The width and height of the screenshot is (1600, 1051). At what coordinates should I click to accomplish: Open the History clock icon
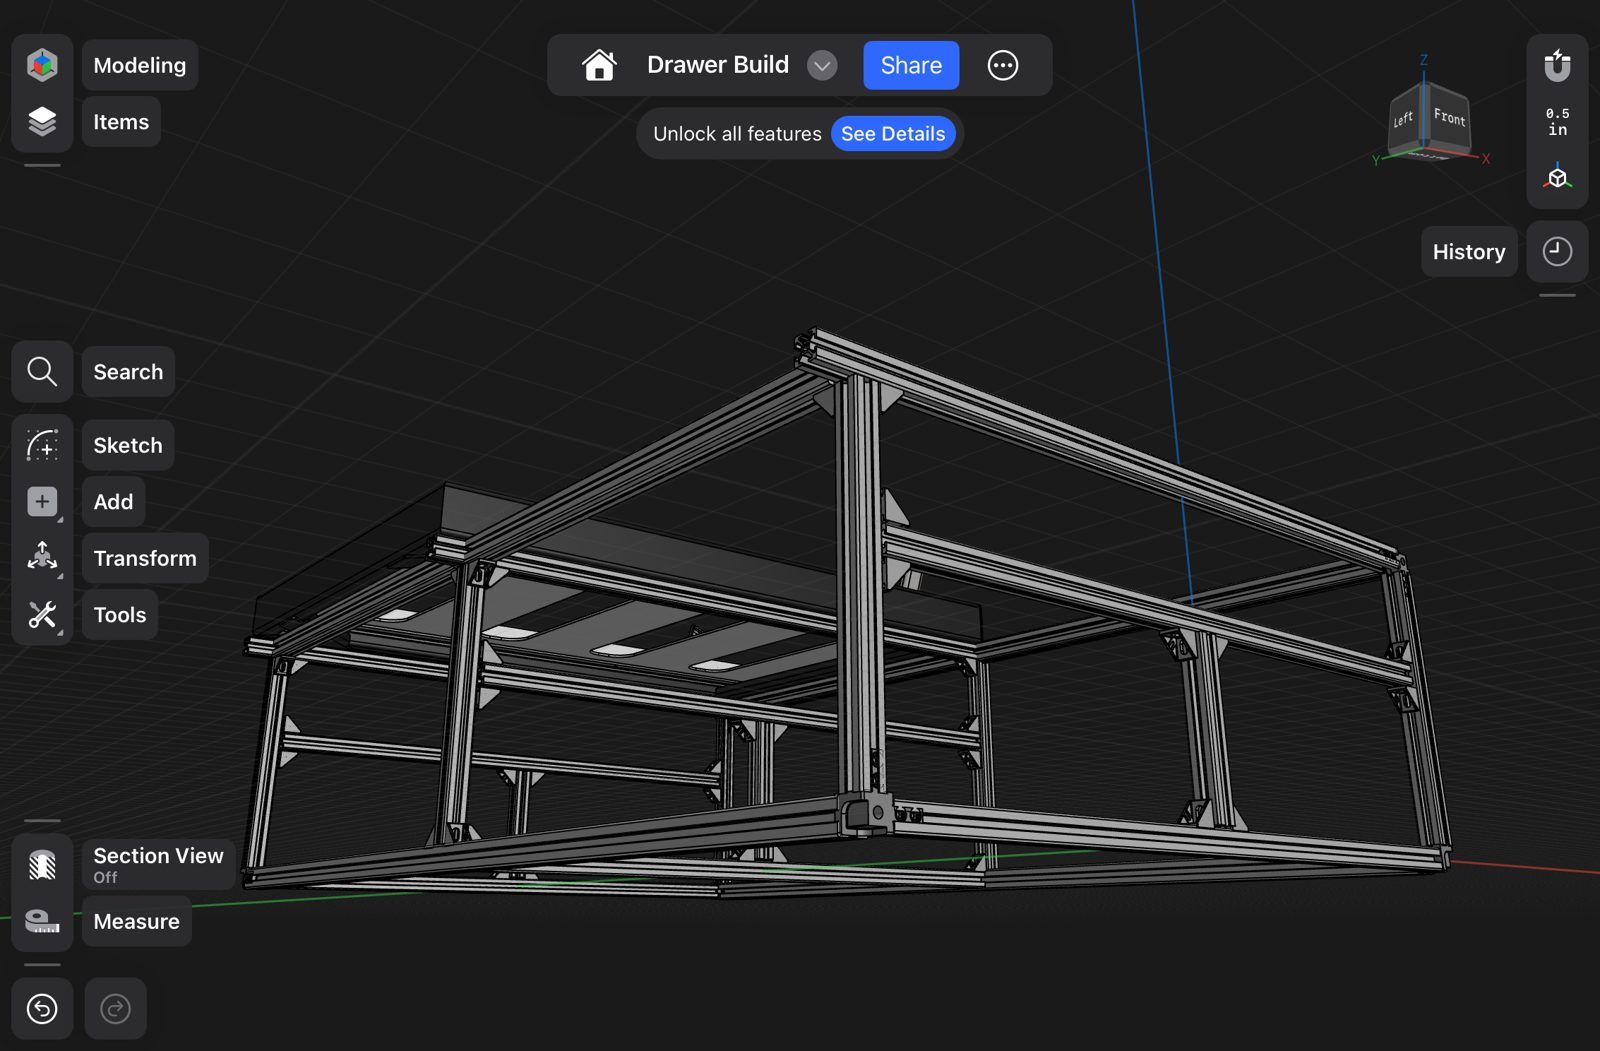pyautogui.click(x=1557, y=251)
